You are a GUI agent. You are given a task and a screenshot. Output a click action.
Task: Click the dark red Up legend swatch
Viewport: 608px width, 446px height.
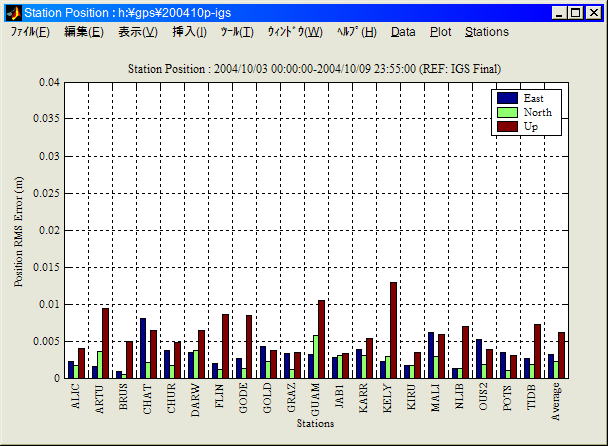tap(507, 126)
